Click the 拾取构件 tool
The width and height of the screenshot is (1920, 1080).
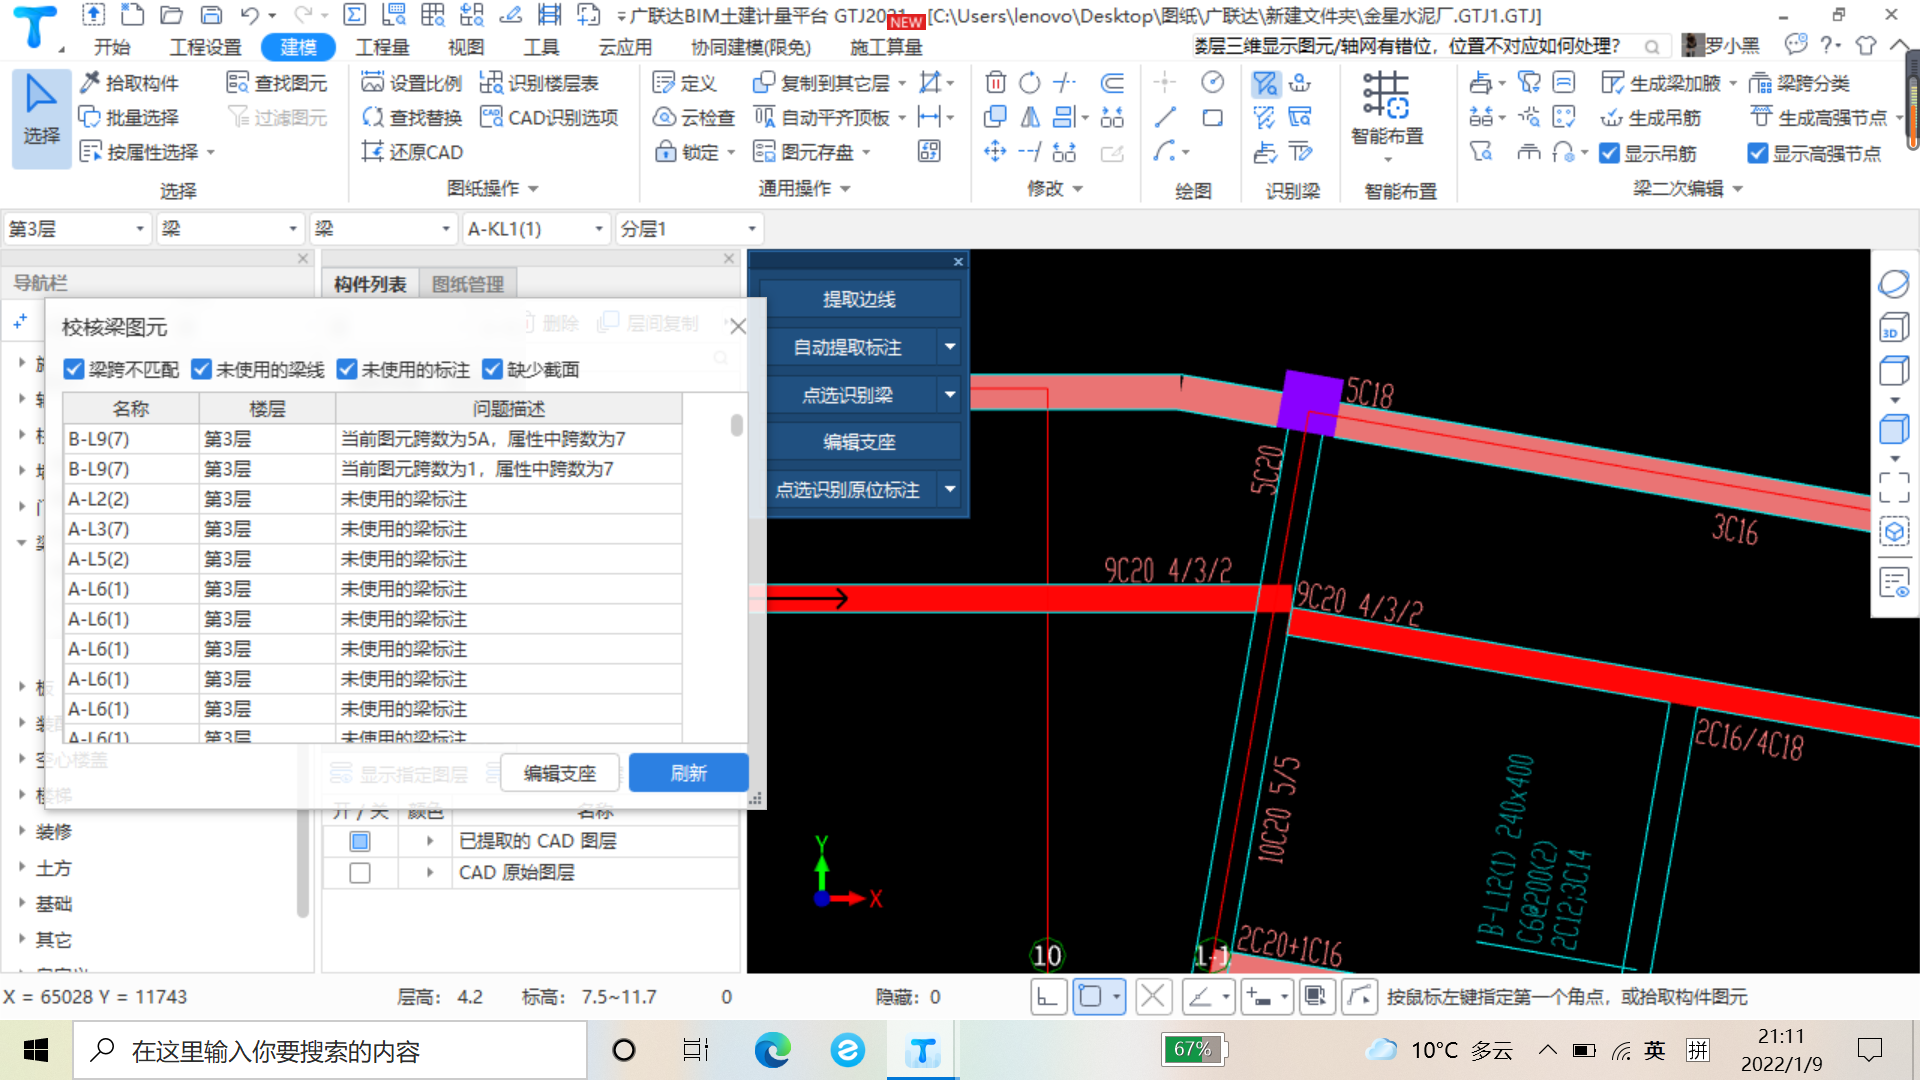[129, 83]
